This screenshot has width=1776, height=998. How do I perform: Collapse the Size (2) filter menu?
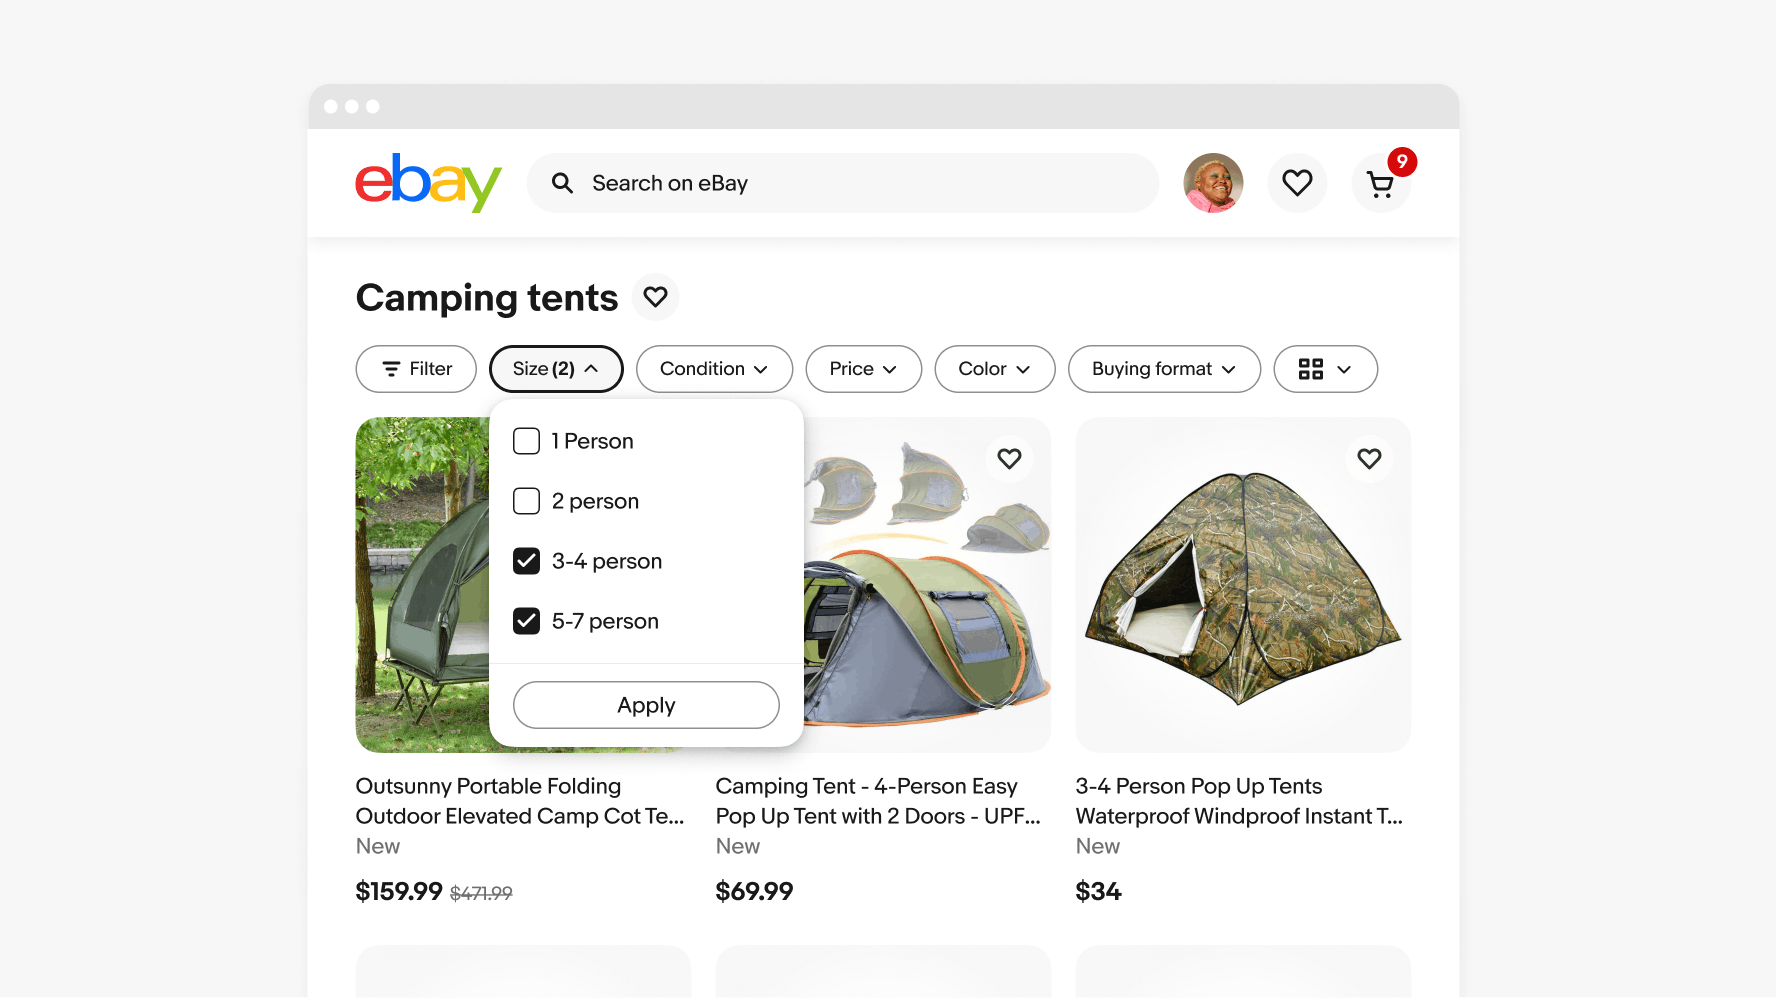(x=556, y=369)
